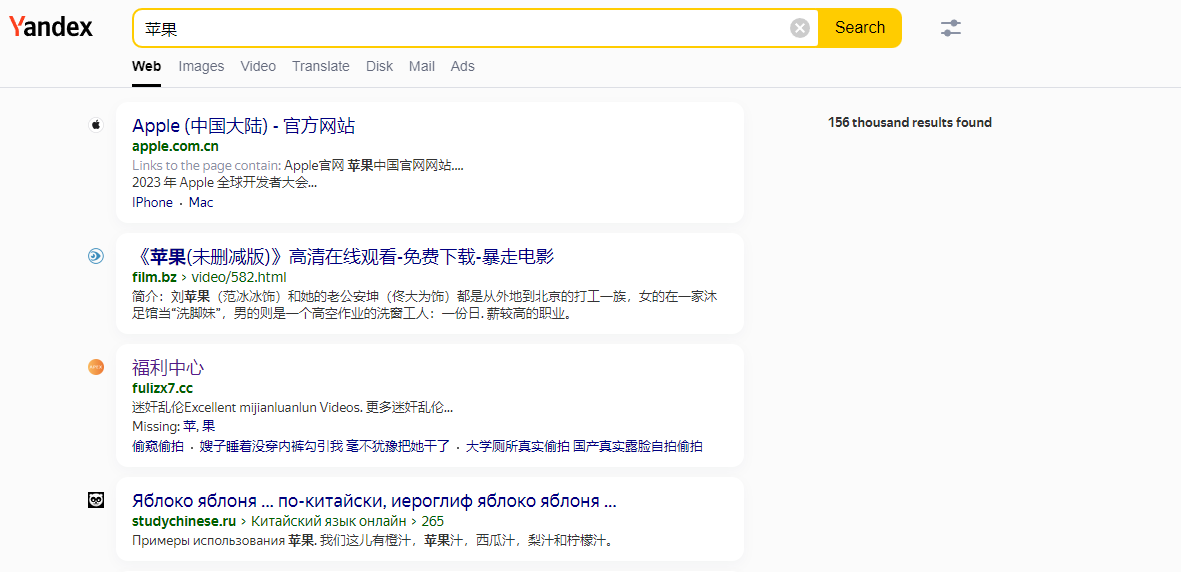Open the Mail tab
The width and height of the screenshot is (1181, 572).
click(422, 66)
